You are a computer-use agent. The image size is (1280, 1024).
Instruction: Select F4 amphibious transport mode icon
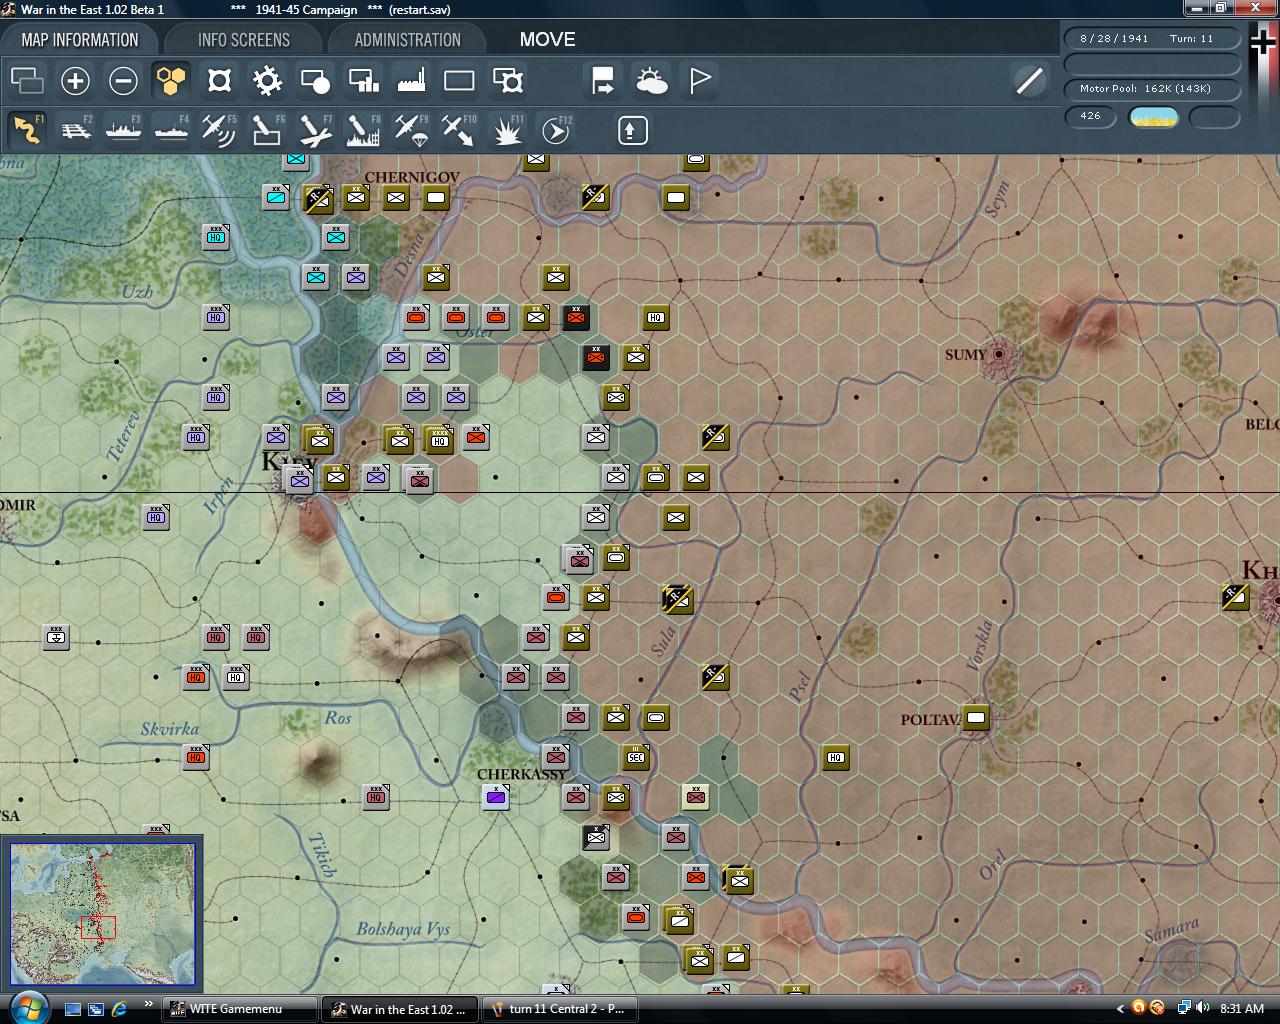[171, 130]
